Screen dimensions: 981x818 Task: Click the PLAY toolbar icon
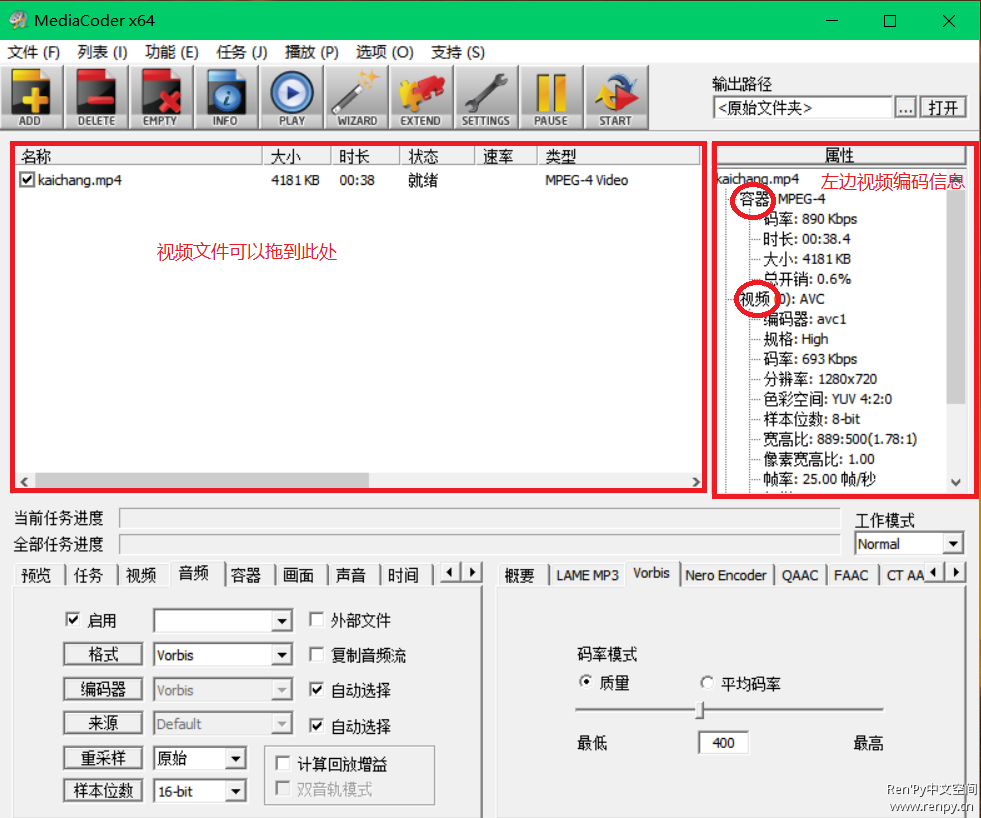pyautogui.click(x=292, y=98)
